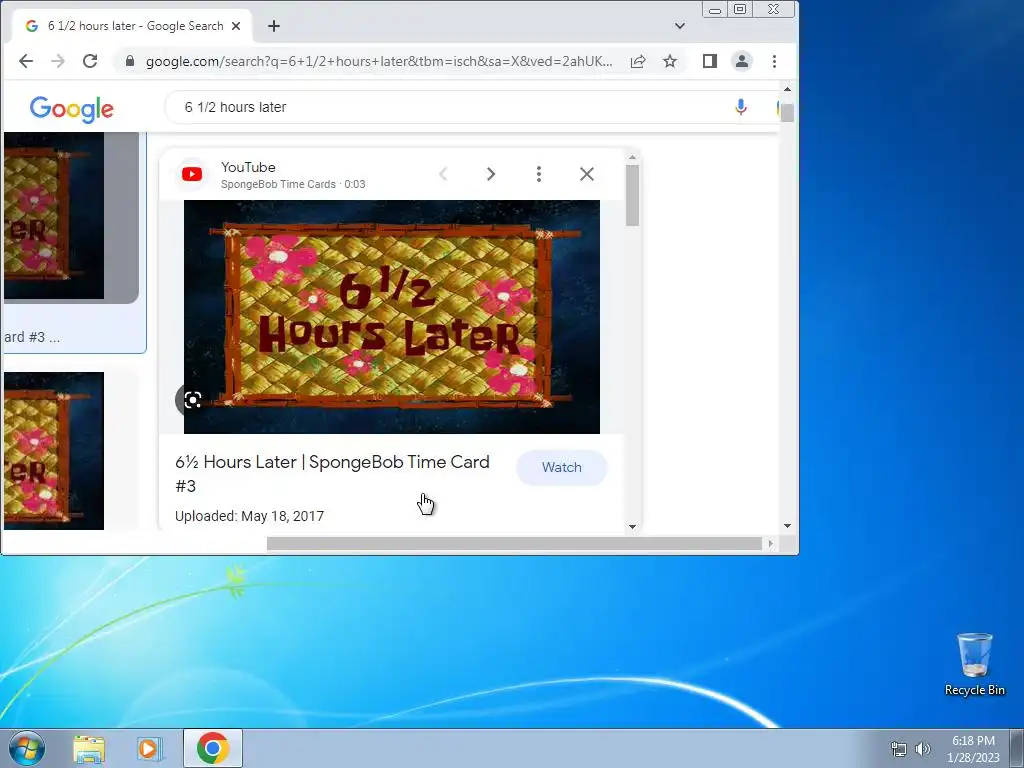Screen dimensions: 1024x768
Task: Click the page vertical scroll down arrow
Action: (x=787, y=526)
